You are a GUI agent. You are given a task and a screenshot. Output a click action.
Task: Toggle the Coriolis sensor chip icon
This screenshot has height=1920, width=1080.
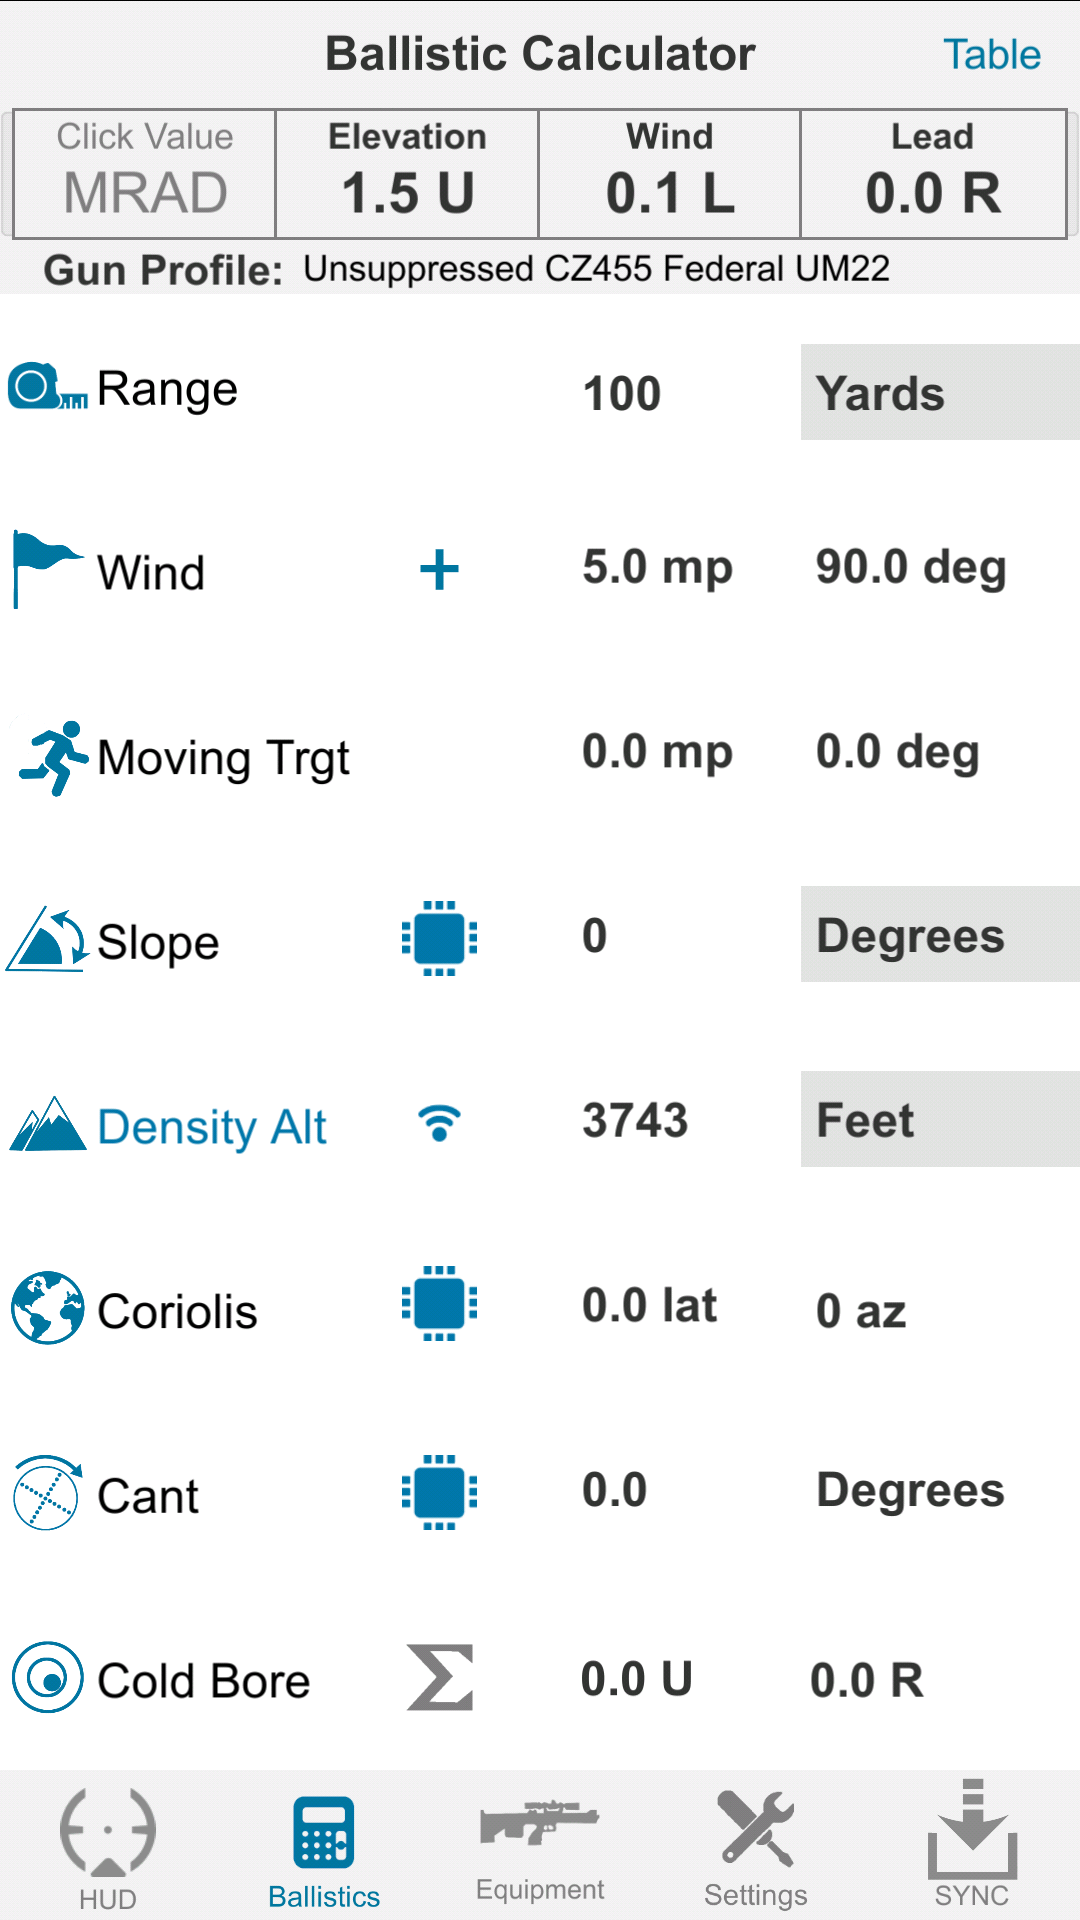439,1303
